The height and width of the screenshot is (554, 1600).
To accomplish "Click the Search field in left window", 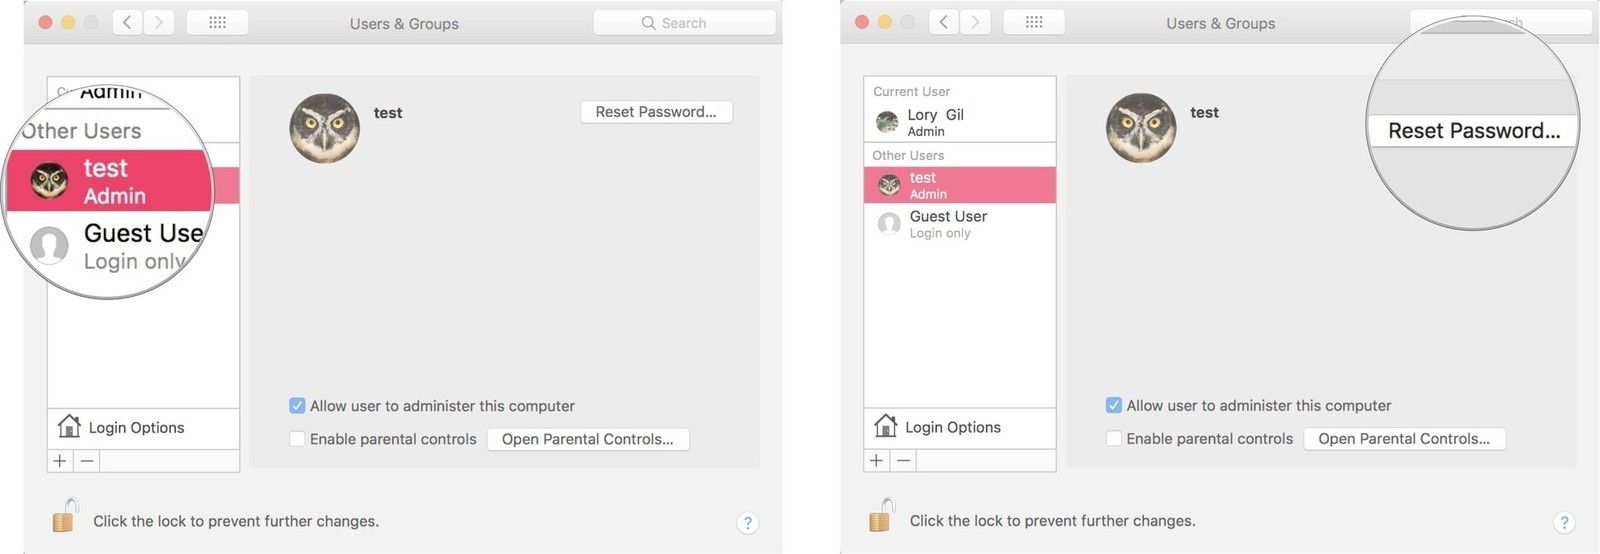I will pos(684,23).
